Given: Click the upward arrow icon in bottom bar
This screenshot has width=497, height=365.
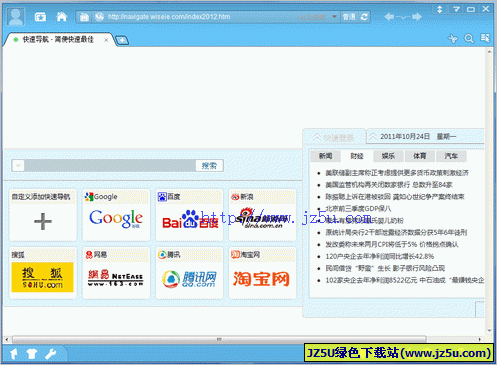Looking at the screenshot, I should click(14, 354).
